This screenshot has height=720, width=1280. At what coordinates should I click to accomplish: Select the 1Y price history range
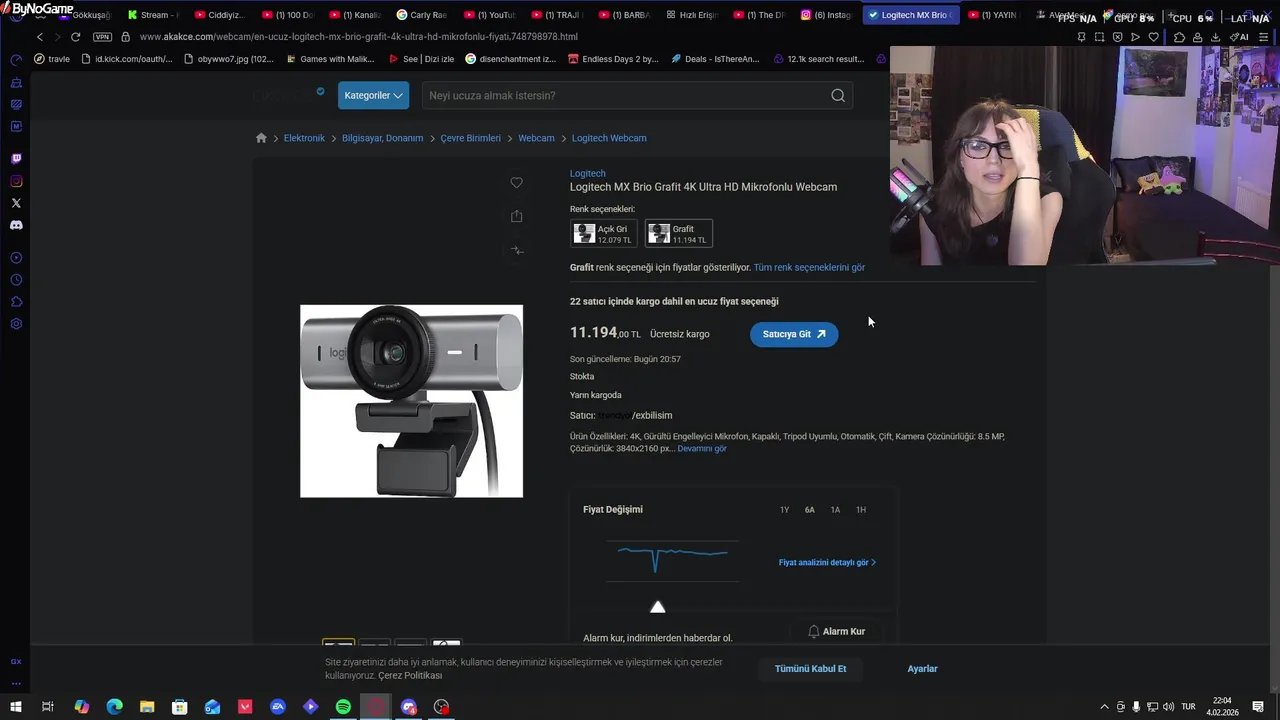pyautogui.click(x=784, y=510)
